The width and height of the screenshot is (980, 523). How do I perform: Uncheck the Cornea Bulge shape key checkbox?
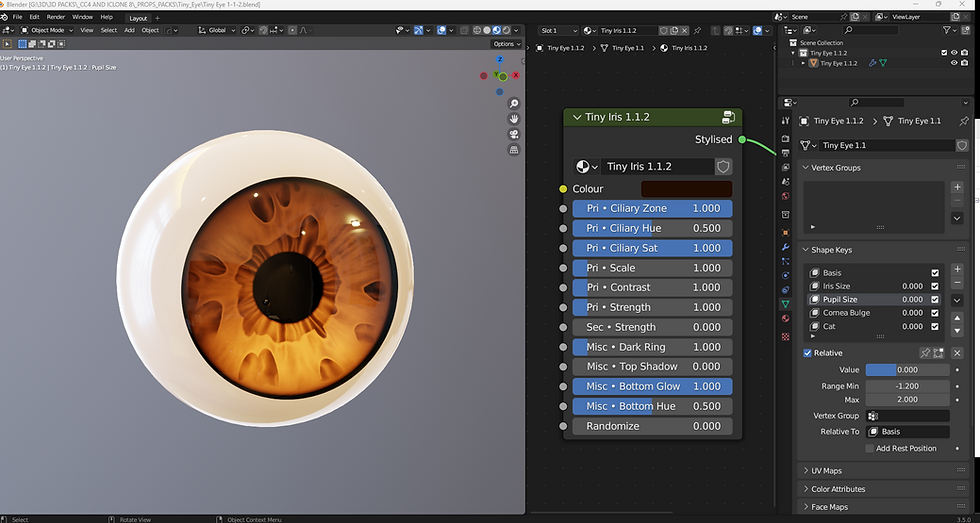tap(935, 313)
